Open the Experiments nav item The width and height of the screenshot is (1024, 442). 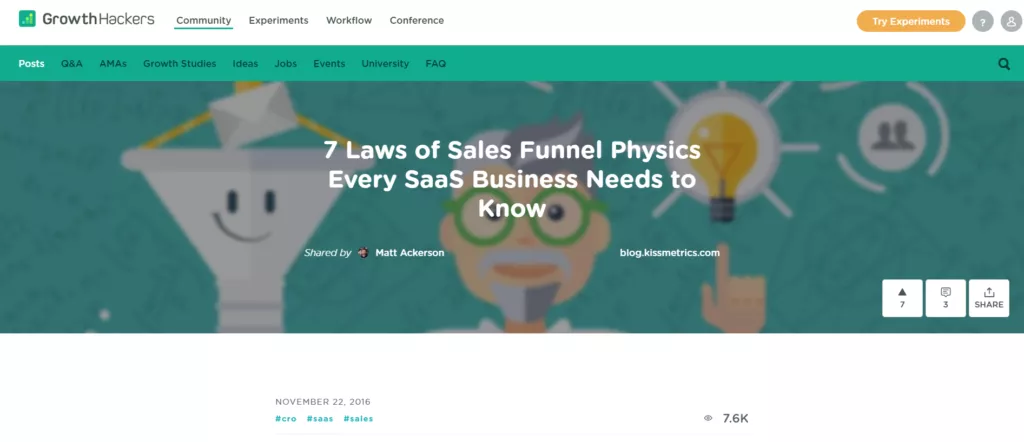[278, 20]
